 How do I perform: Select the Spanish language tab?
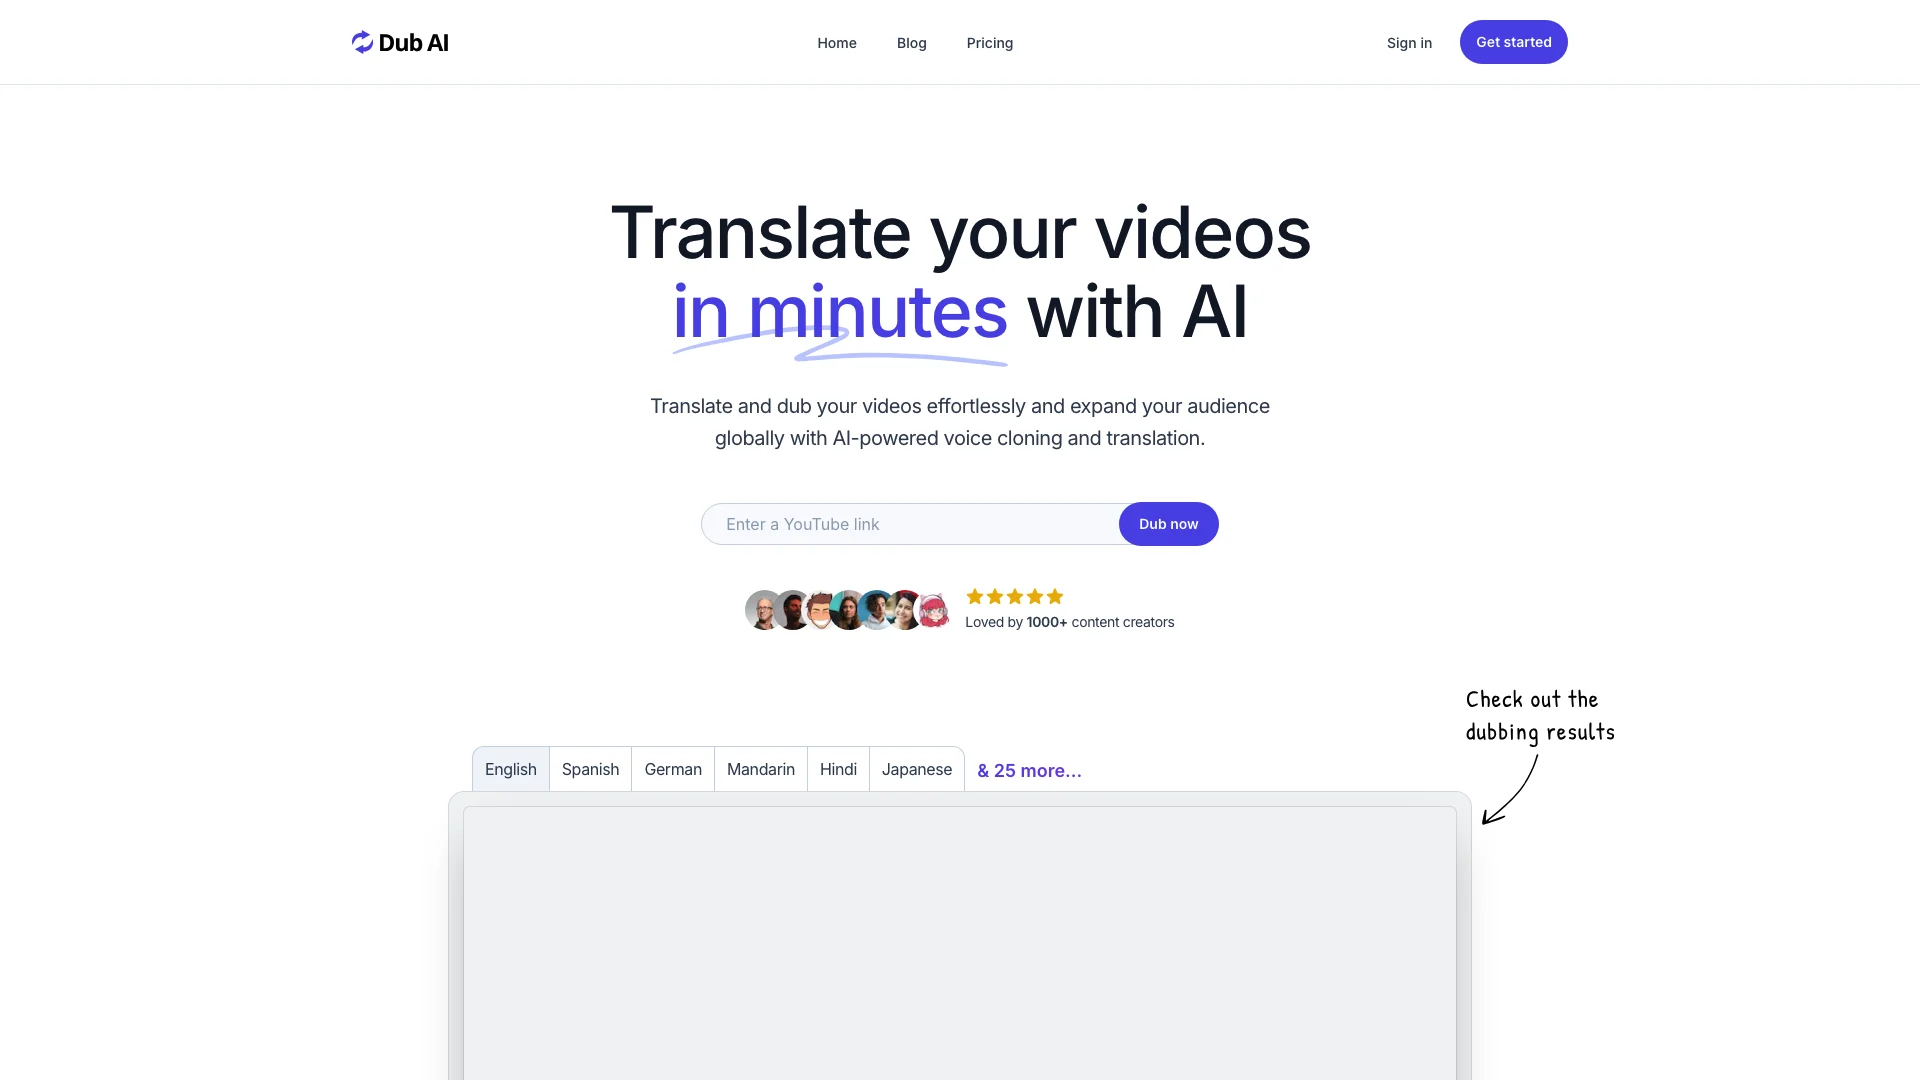pyautogui.click(x=589, y=769)
